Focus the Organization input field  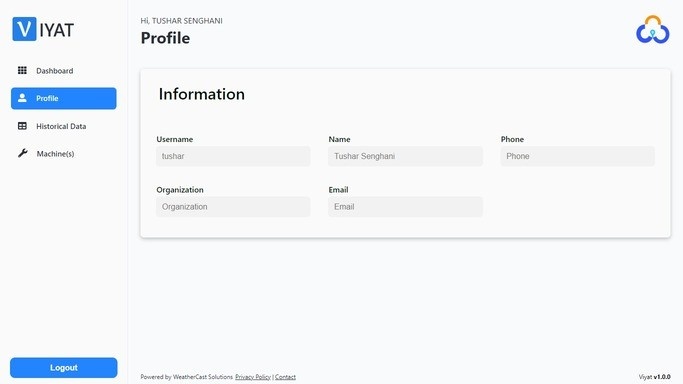click(x=233, y=207)
